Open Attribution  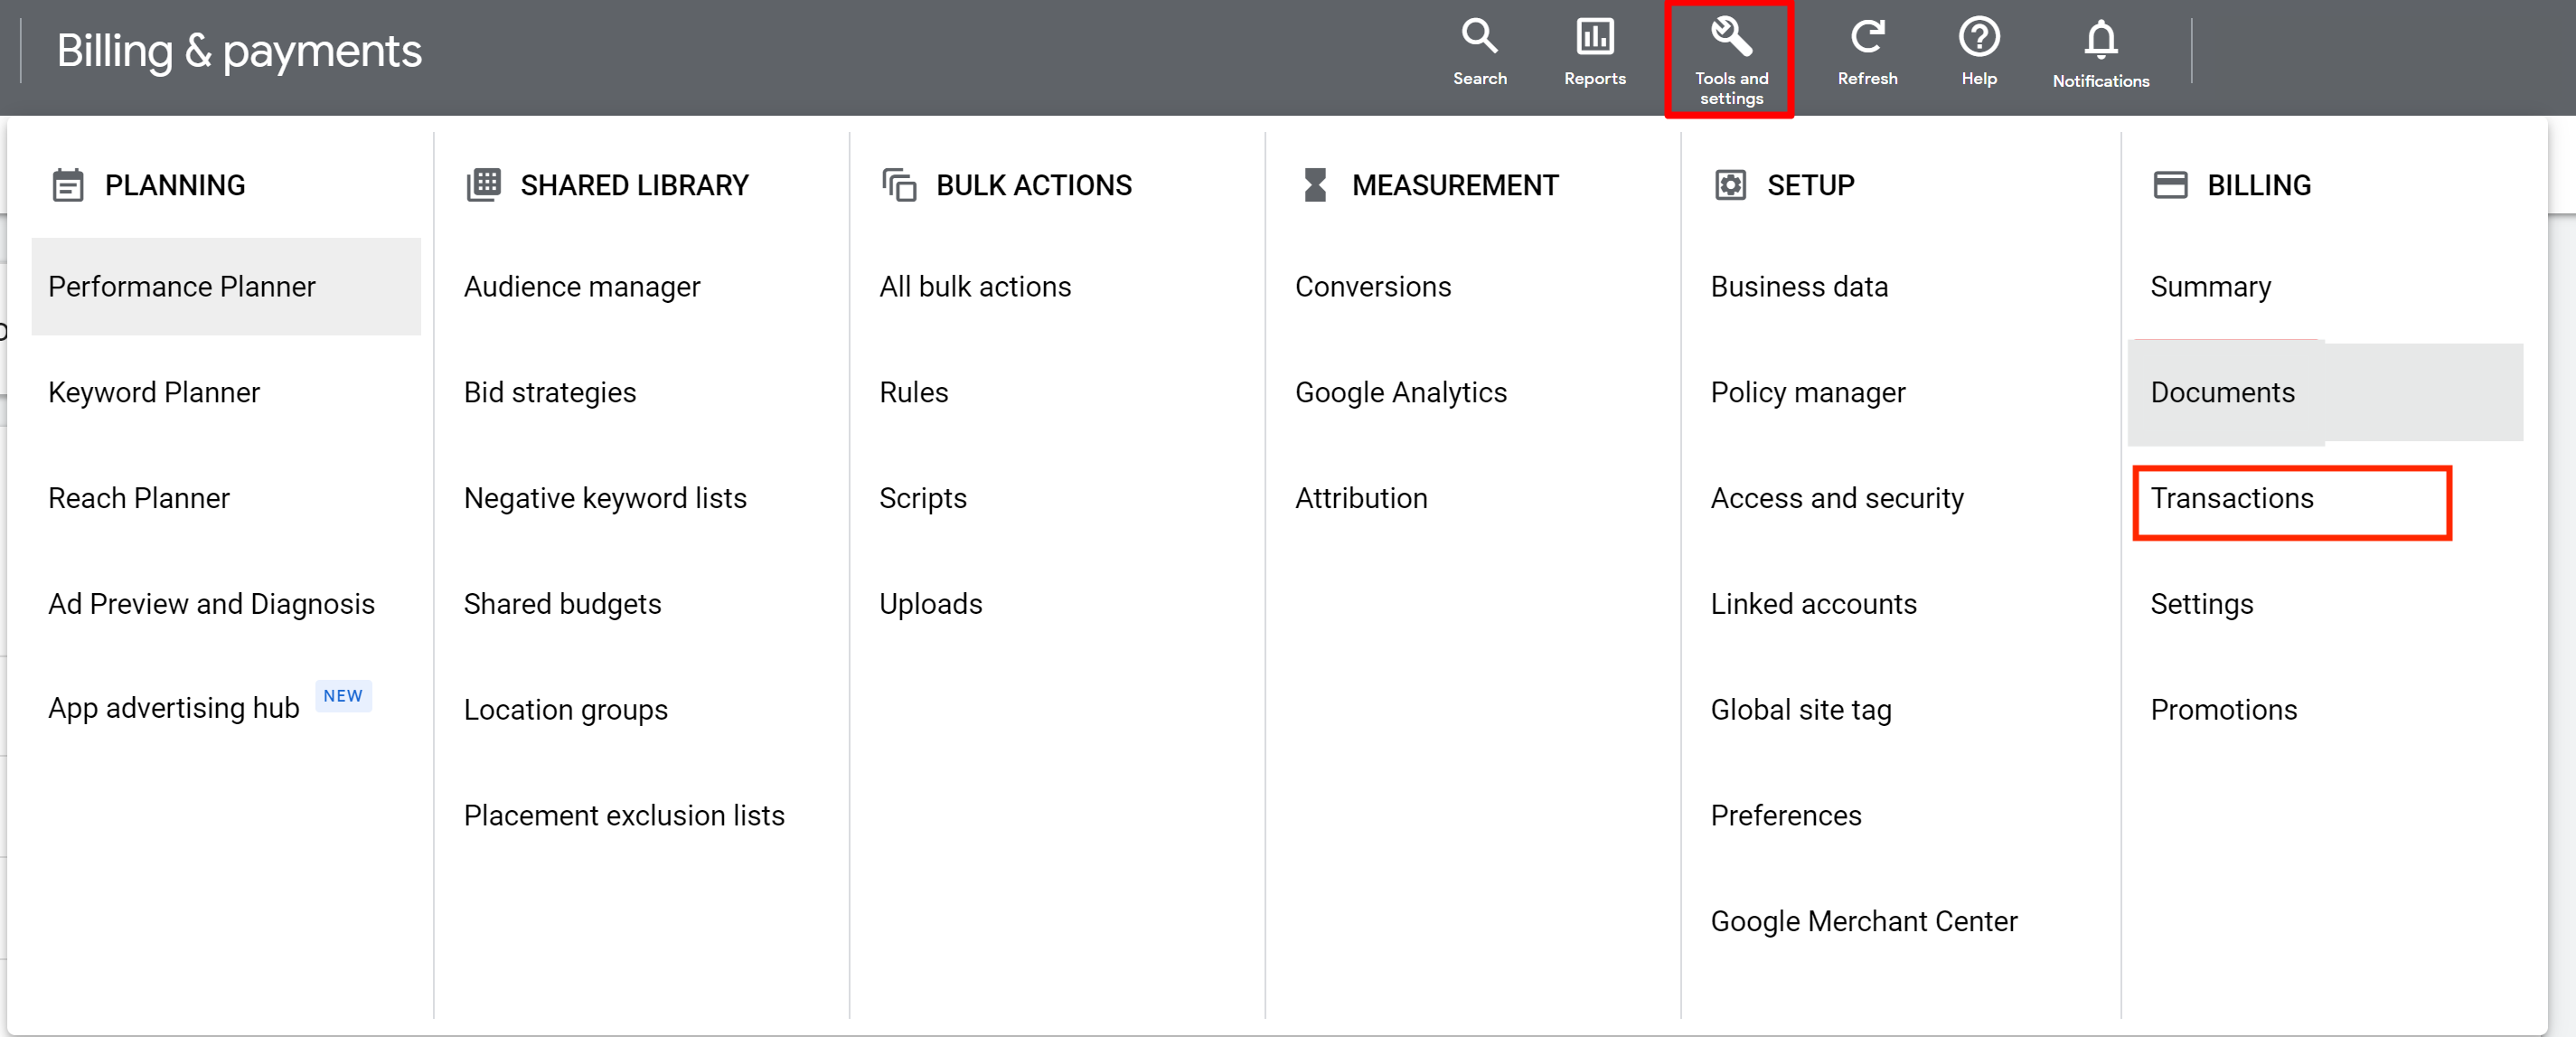coord(1361,498)
